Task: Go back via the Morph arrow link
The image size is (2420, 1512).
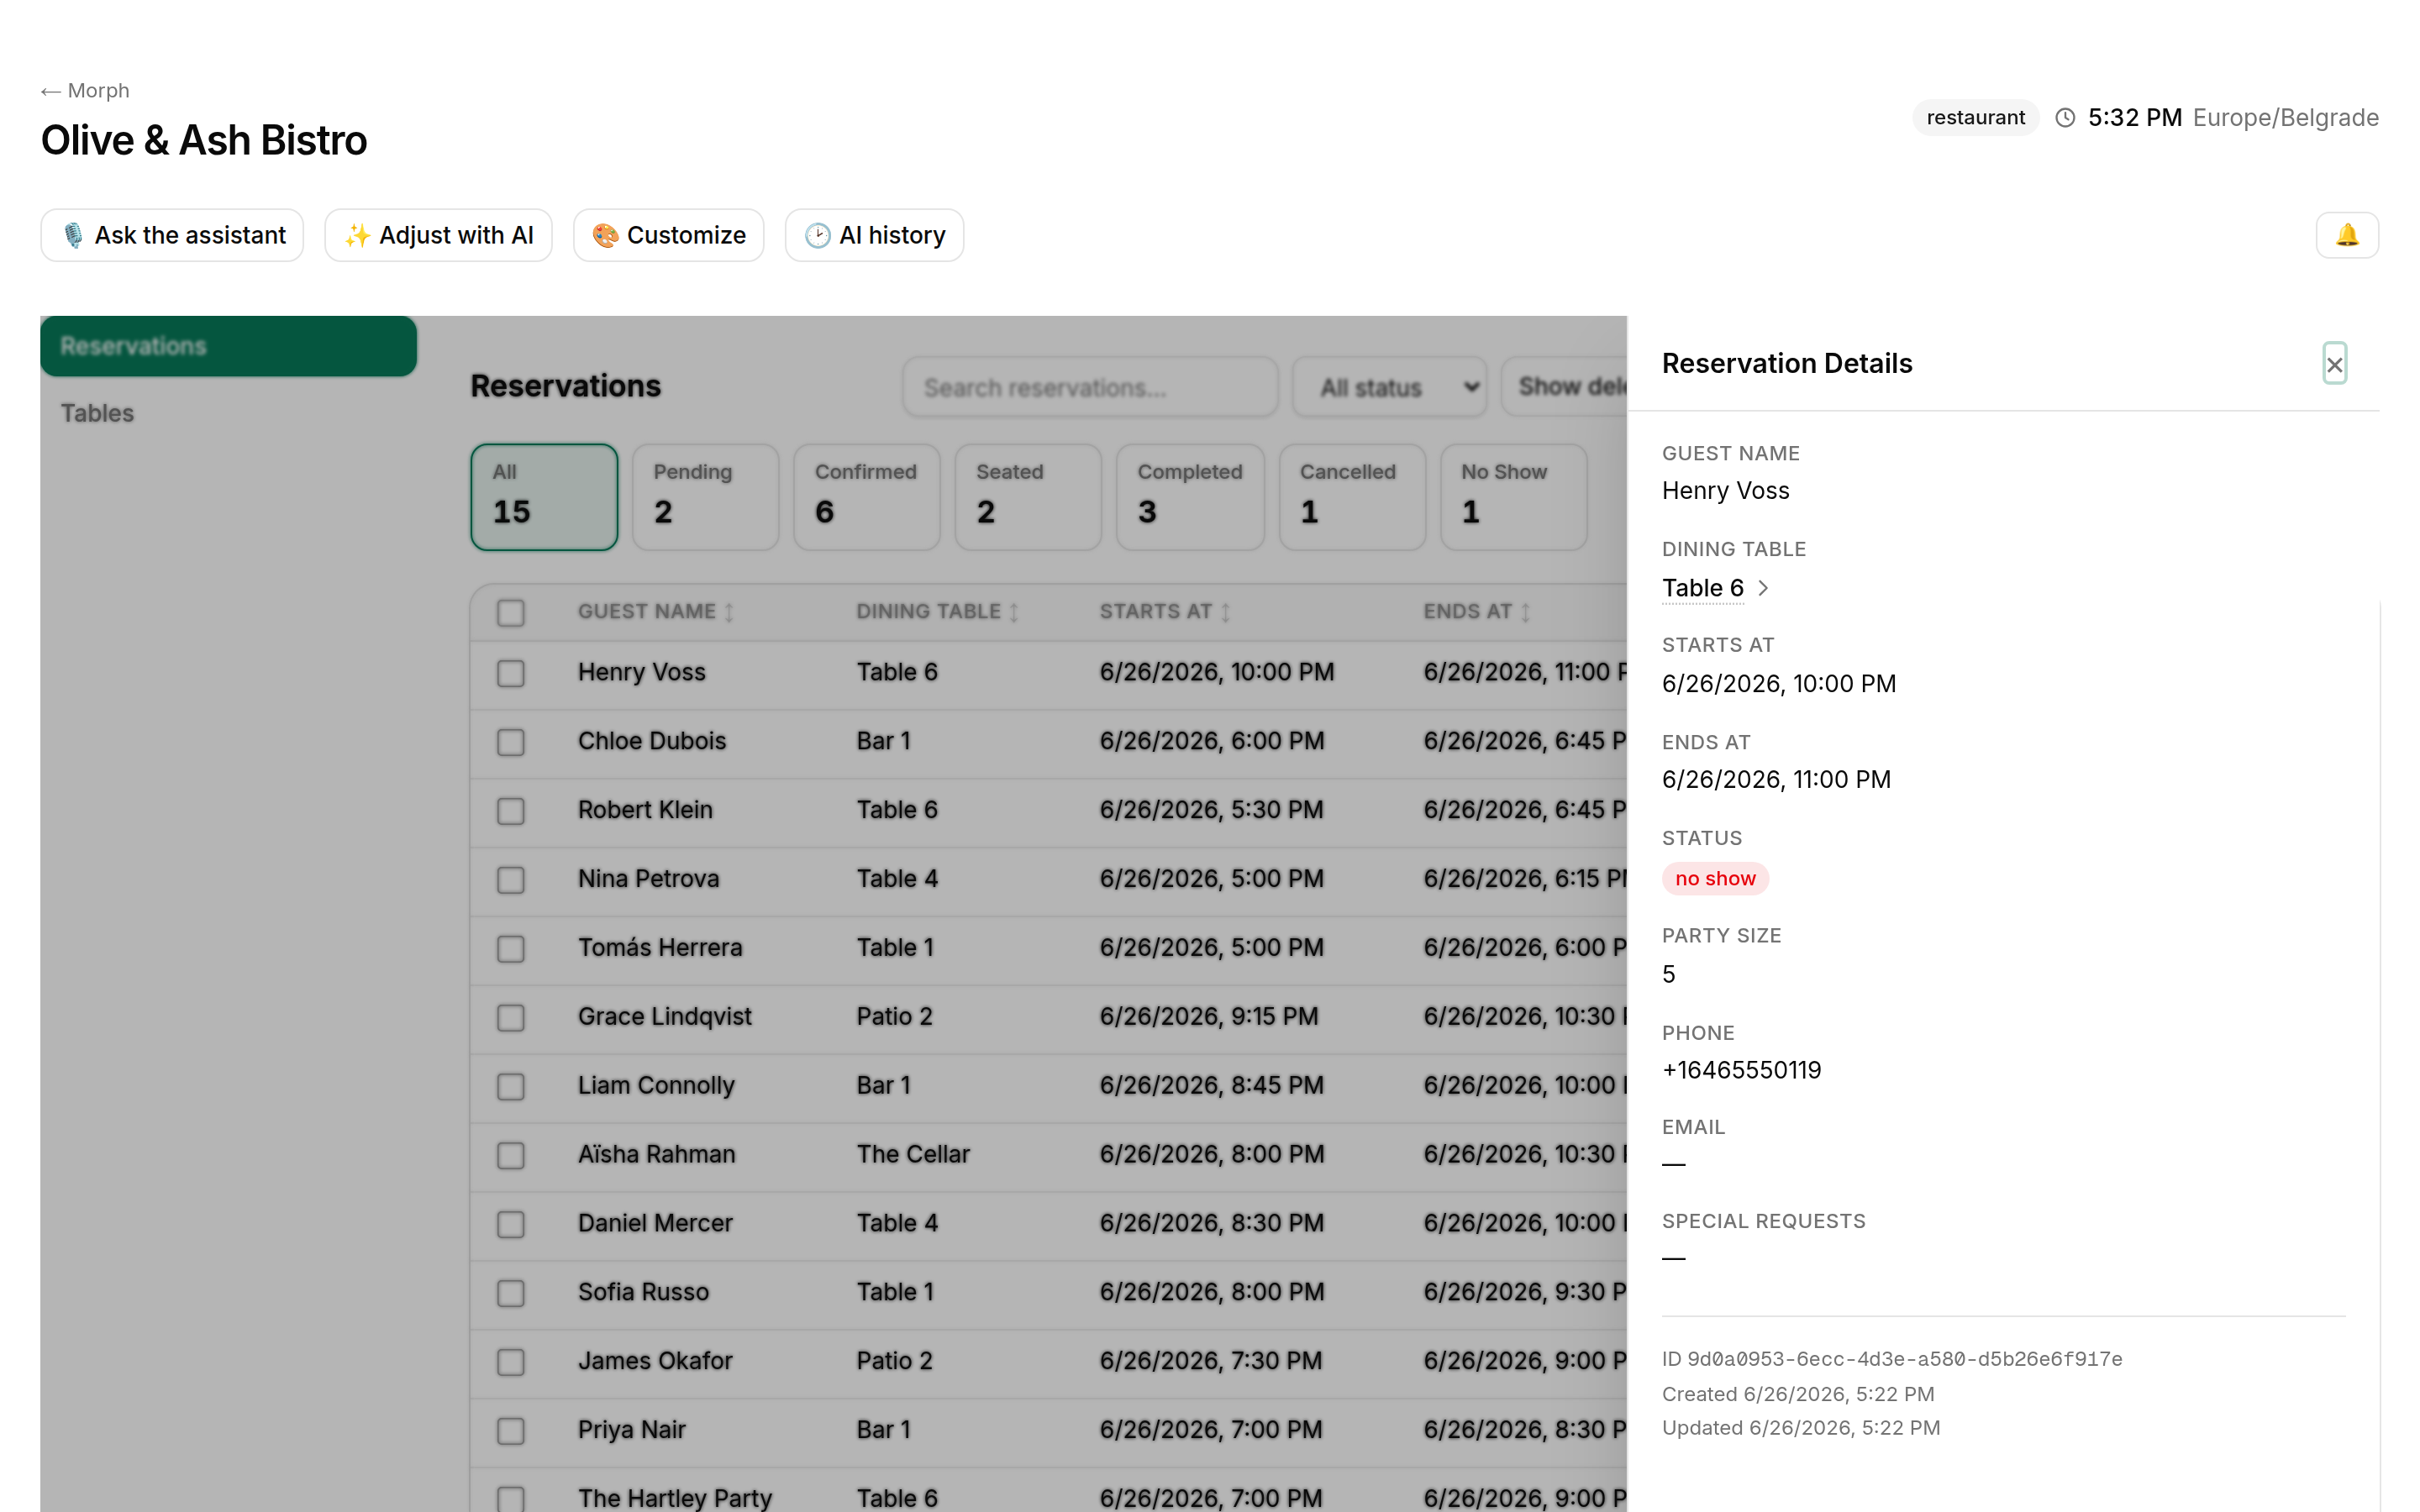Action: pyautogui.click(x=85, y=91)
